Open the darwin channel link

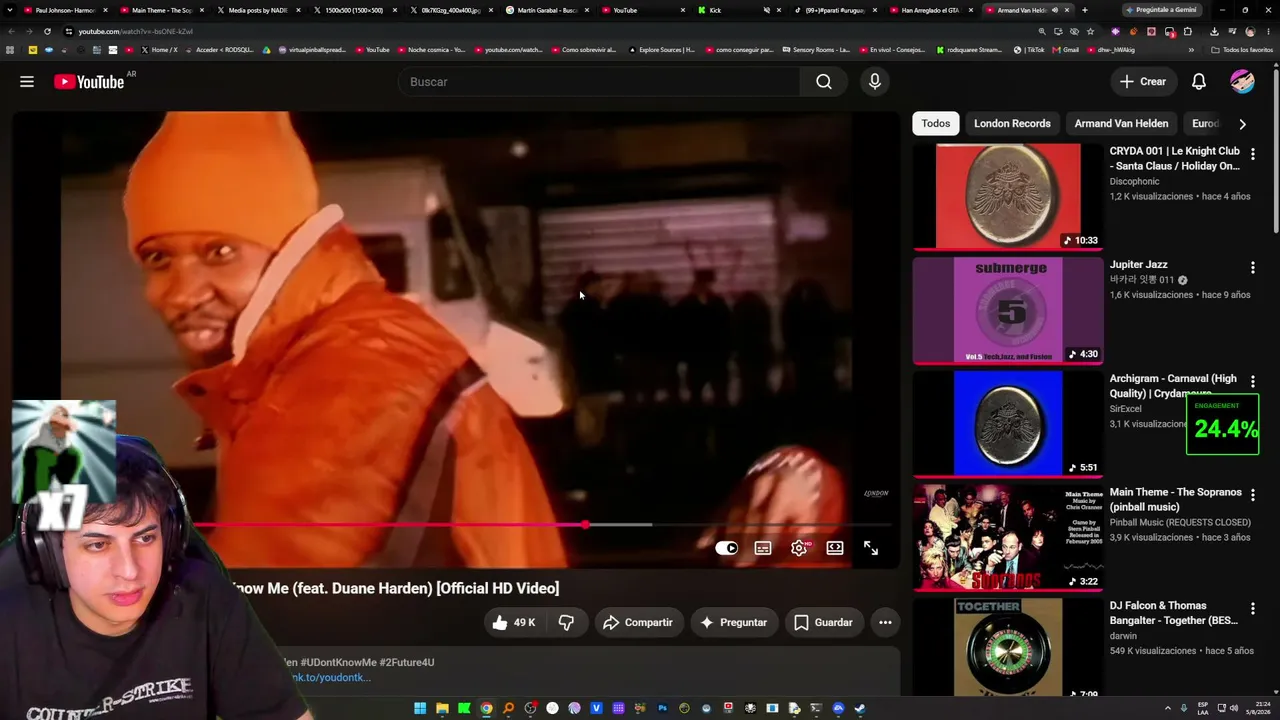click(x=1123, y=636)
